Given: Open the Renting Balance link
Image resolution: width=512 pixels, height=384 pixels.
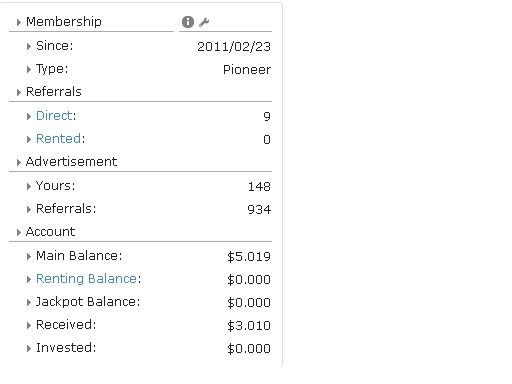Looking at the screenshot, I should point(86,279).
